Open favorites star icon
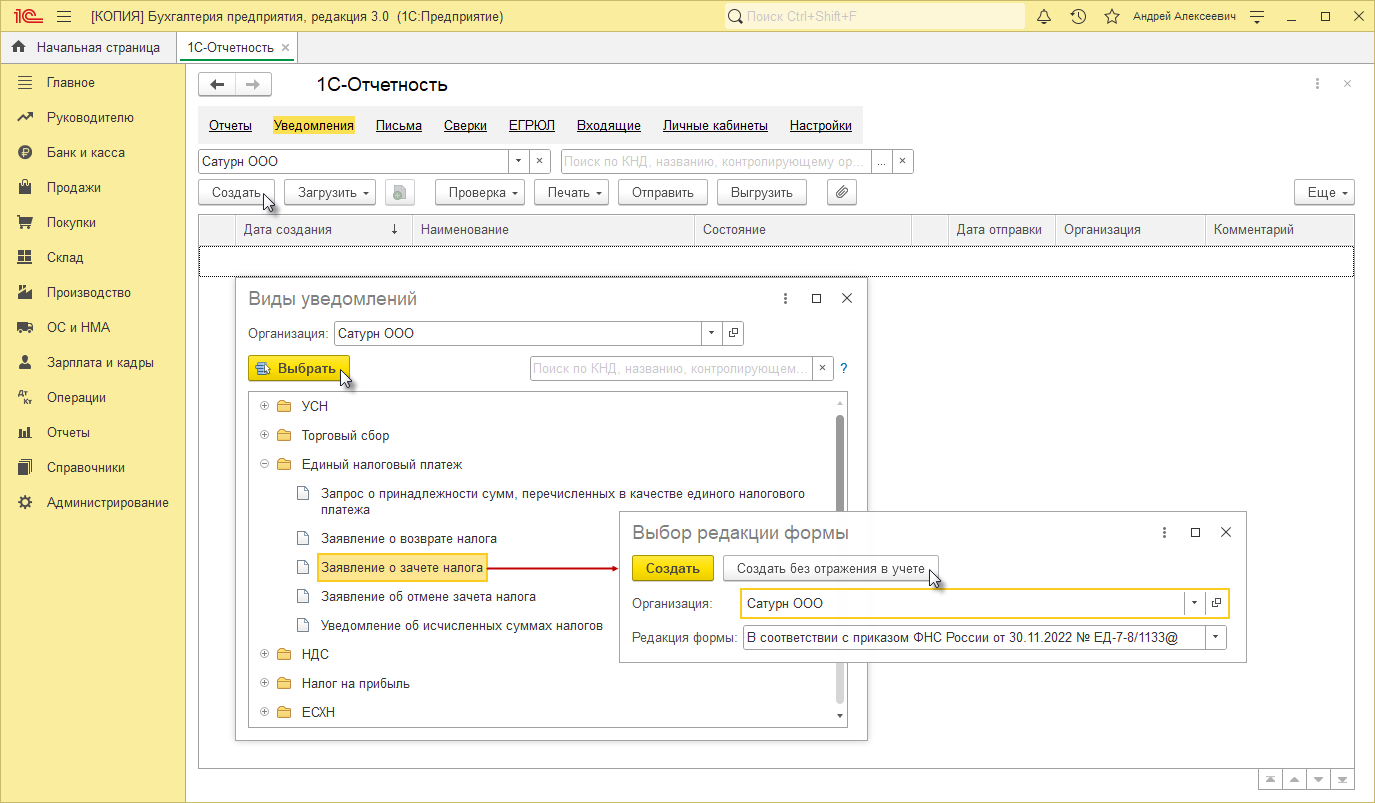The width and height of the screenshot is (1375, 803). (x=1111, y=17)
